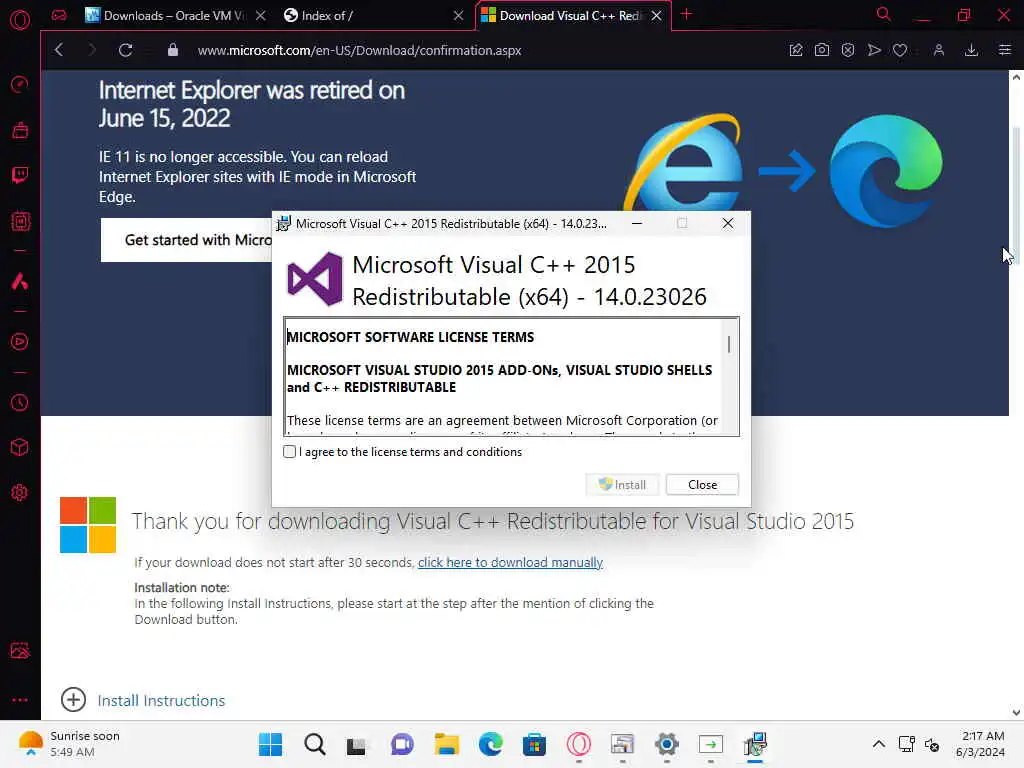1024x768 pixels.
Task: Open sidebar three-dots setup menu
Action: point(20,699)
